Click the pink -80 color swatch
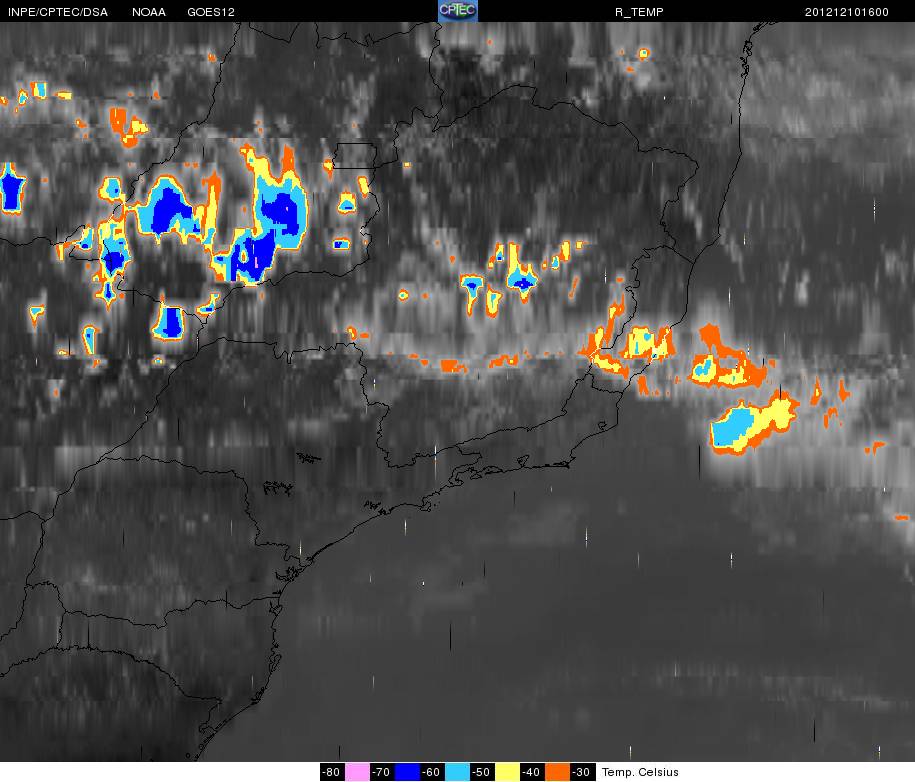This screenshot has width=915, height=782. (357, 771)
